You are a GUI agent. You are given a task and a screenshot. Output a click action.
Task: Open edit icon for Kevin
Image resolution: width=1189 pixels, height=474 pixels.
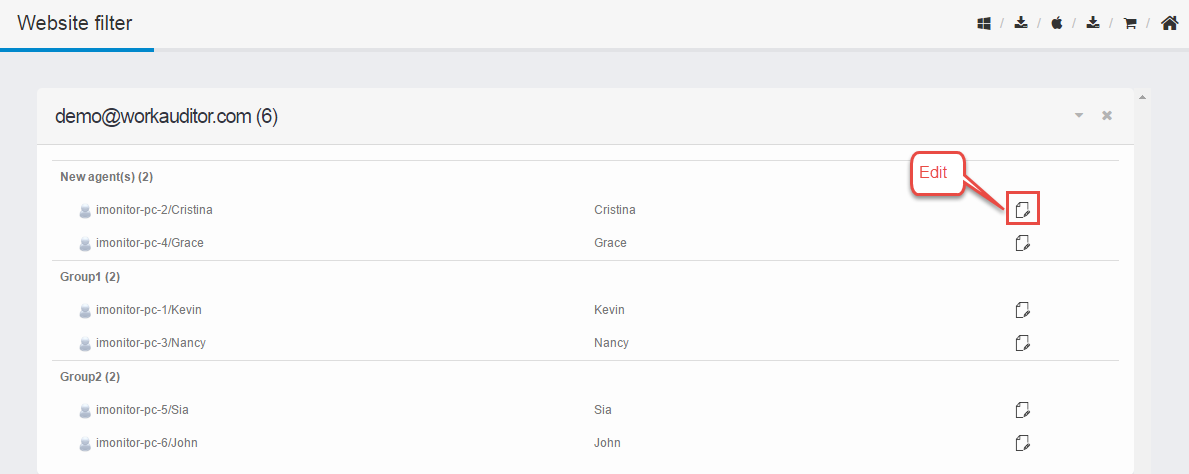tap(1022, 309)
